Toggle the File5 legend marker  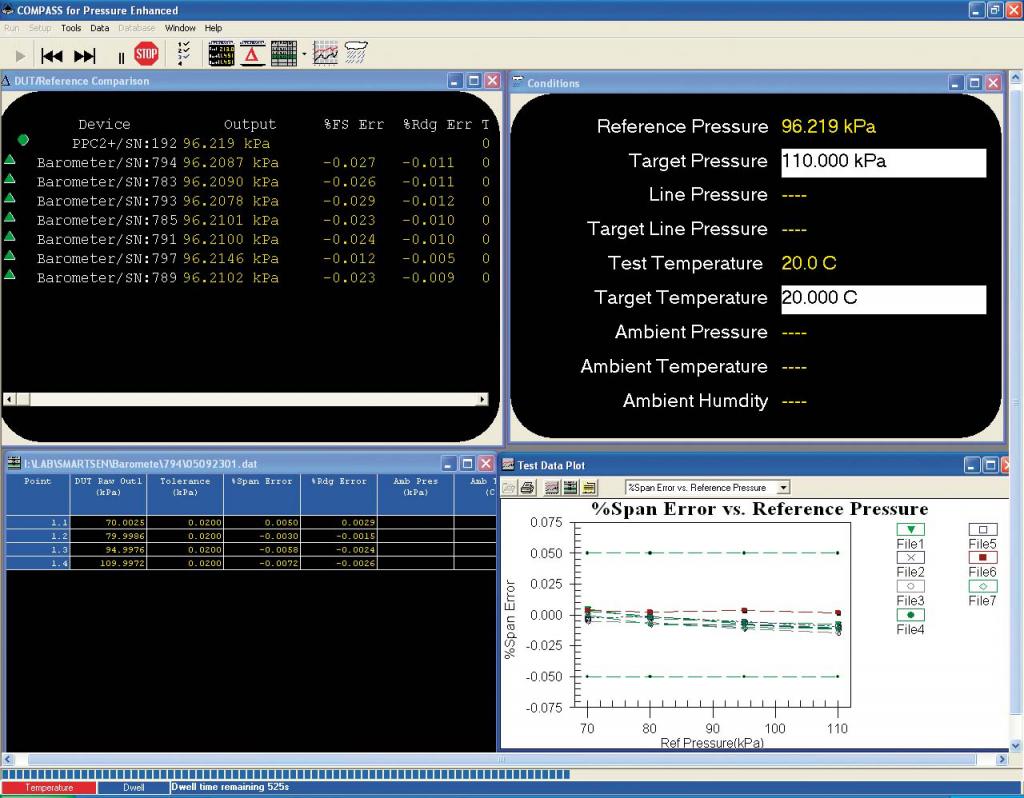point(983,530)
